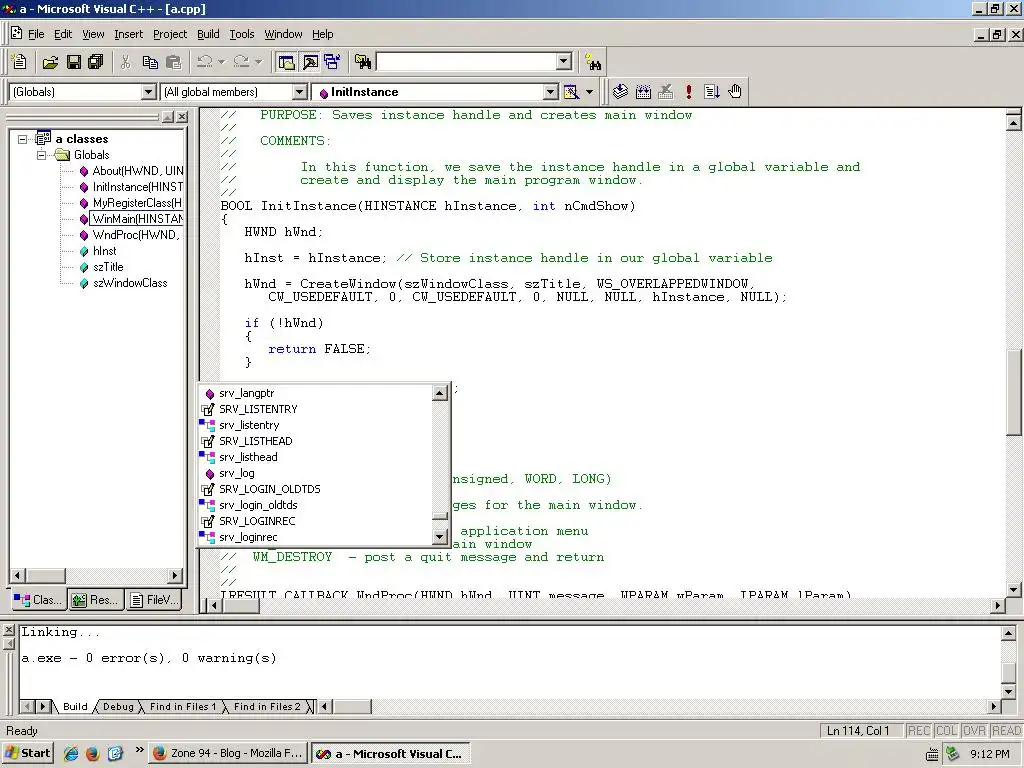Click editor vertical scrollbar up arrow
The width and height of the screenshot is (1024, 768).
coord(1013,122)
